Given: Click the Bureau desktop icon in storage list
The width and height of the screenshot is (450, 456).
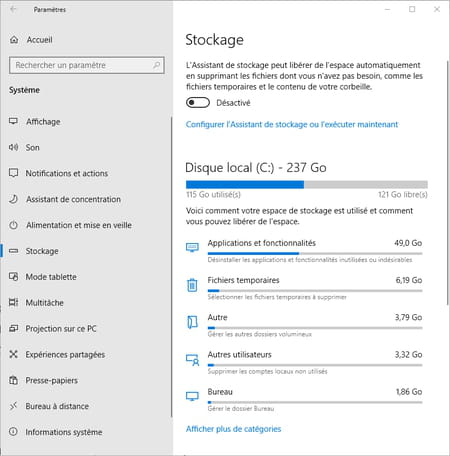Looking at the screenshot, I should (x=192, y=396).
